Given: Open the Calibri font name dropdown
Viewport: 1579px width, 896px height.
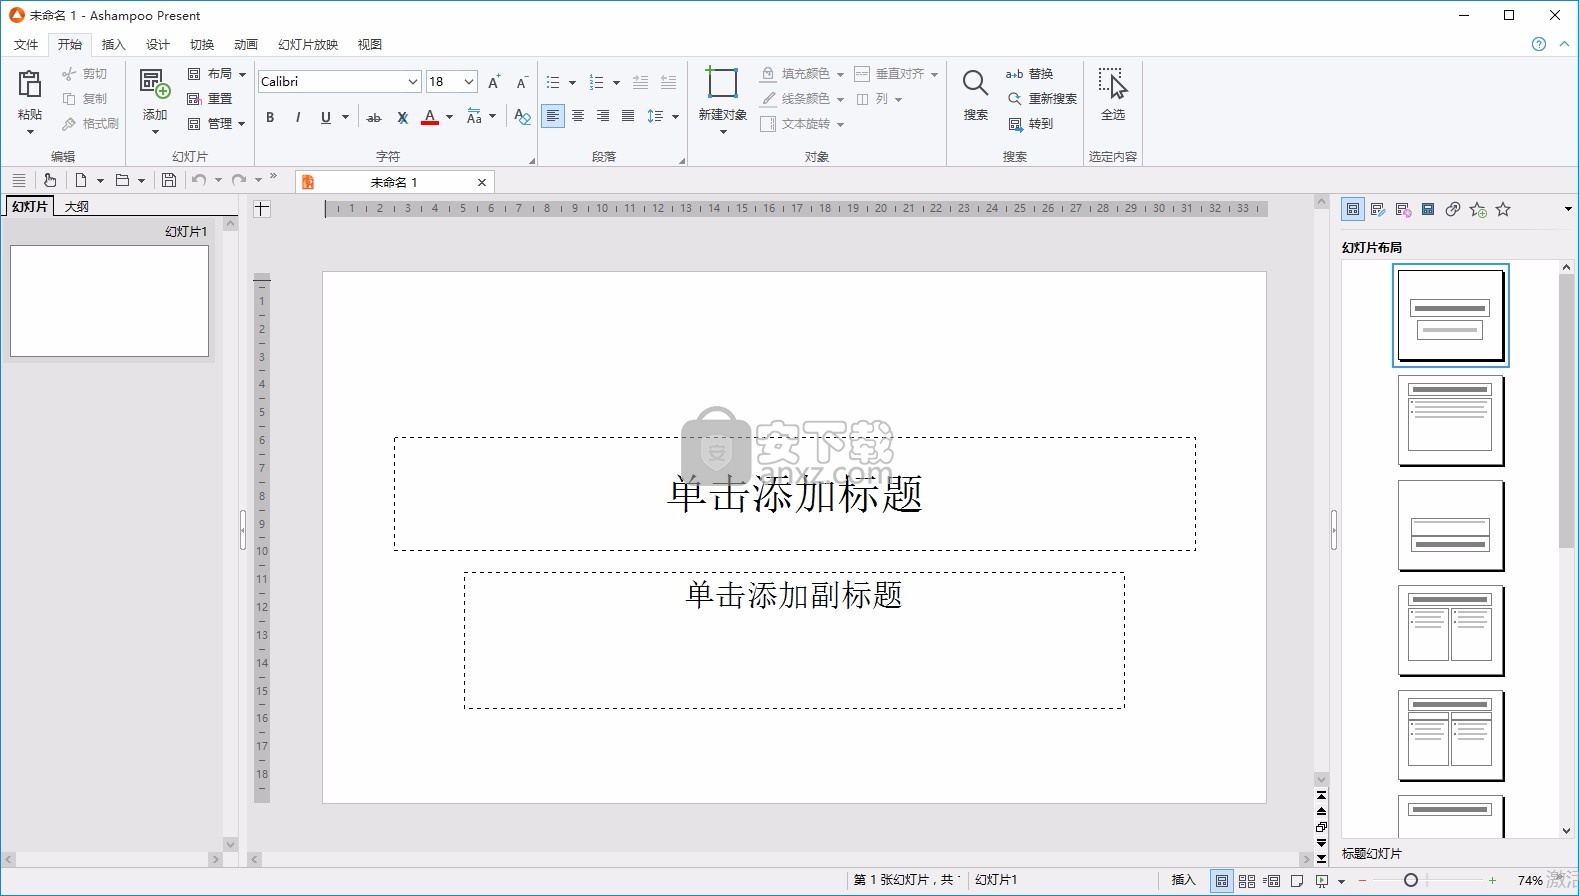Looking at the screenshot, I should click(x=412, y=82).
